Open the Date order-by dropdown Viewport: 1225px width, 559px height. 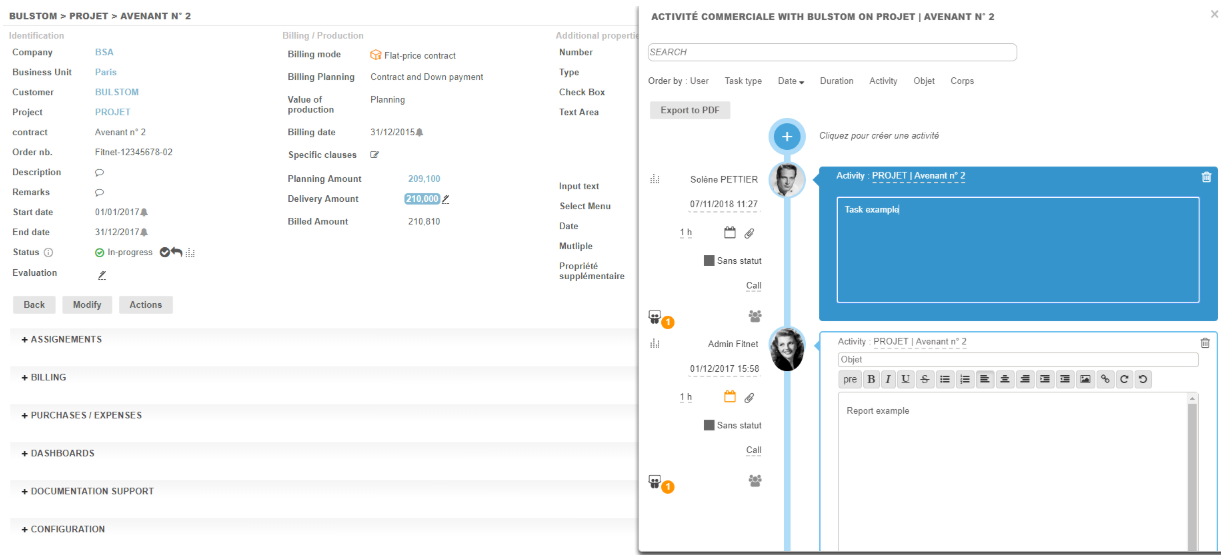pyautogui.click(x=790, y=81)
